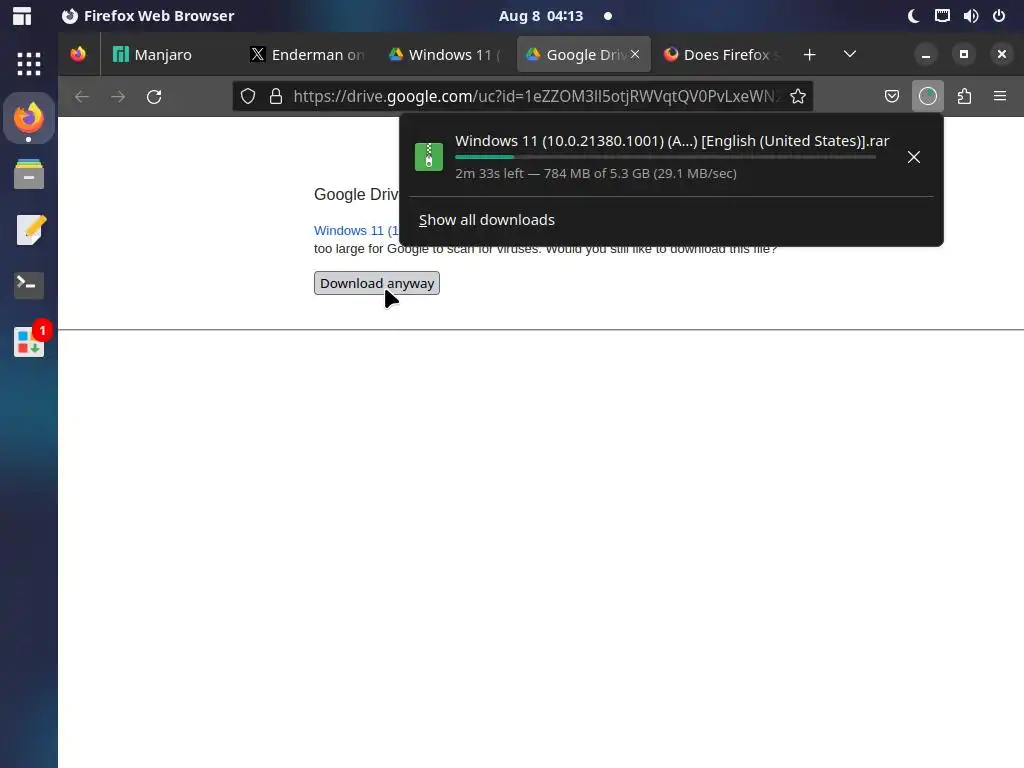Open the Firefox View pinned tab icon
The height and width of the screenshot is (768, 1024).
[78, 54]
